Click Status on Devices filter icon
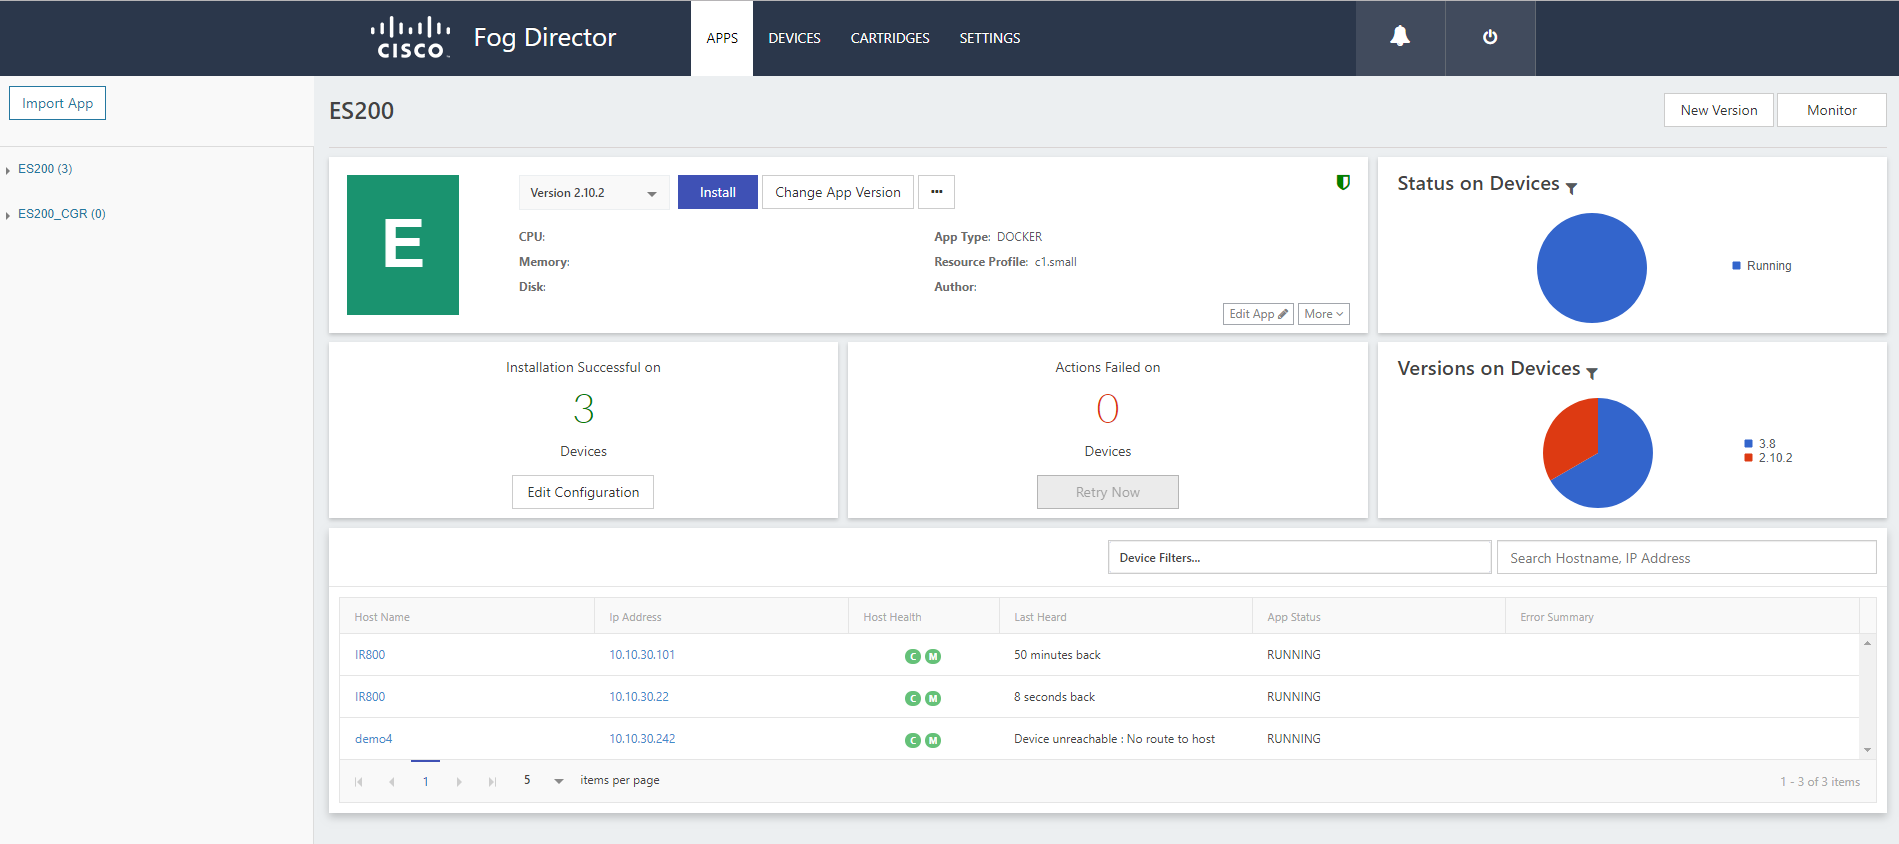This screenshot has height=844, width=1899. (x=1571, y=188)
